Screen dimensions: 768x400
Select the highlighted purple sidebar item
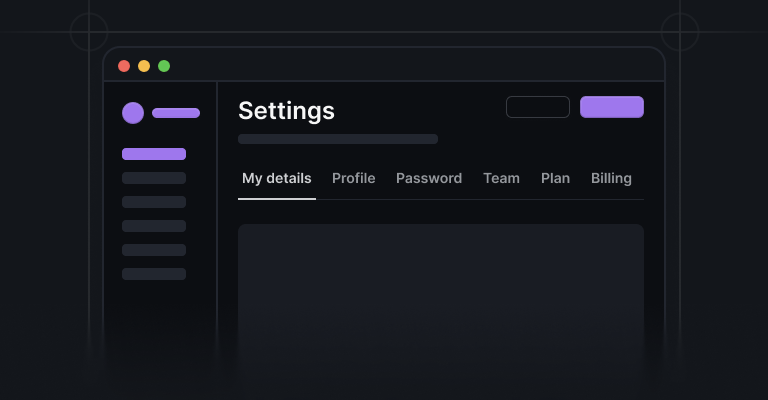pos(154,154)
